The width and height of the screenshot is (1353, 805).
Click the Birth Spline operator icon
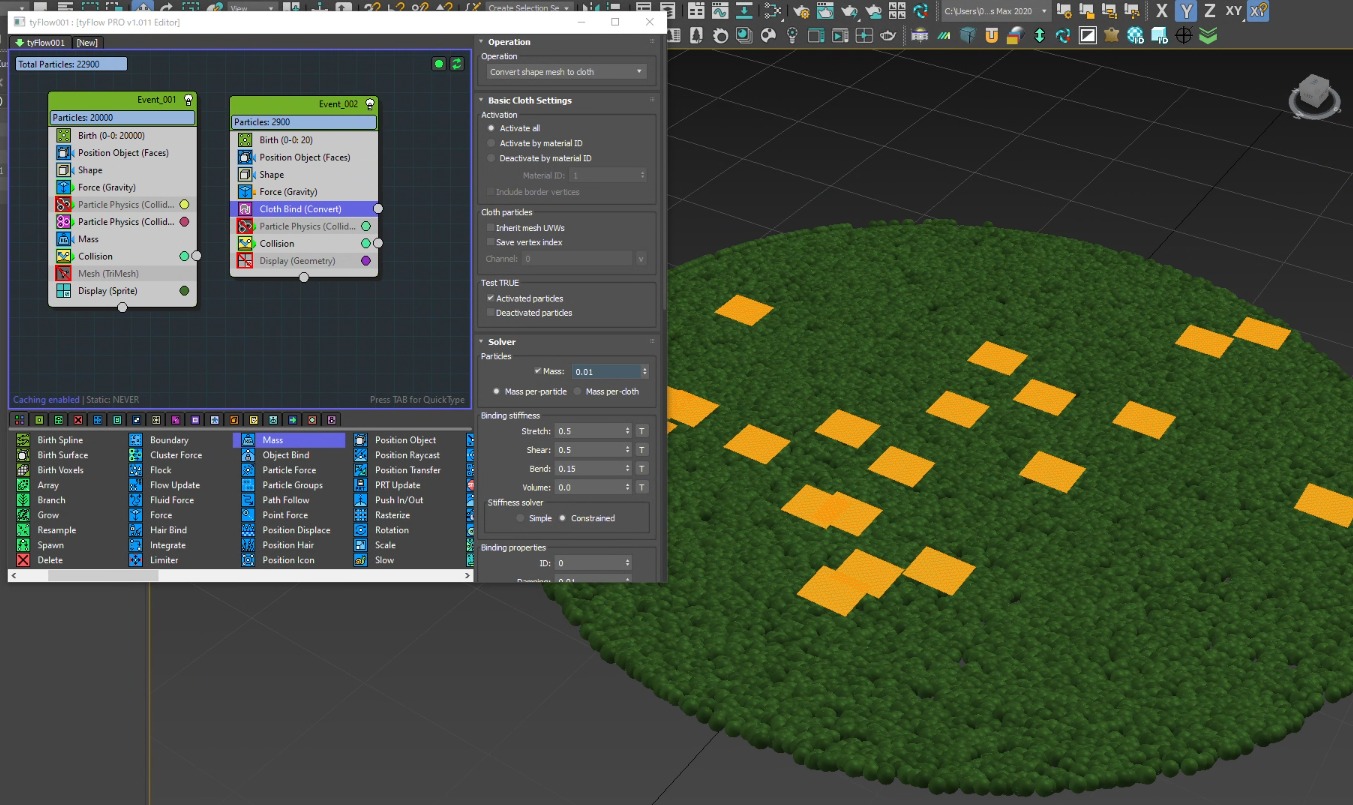pyautogui.click(x=23, y=440)
